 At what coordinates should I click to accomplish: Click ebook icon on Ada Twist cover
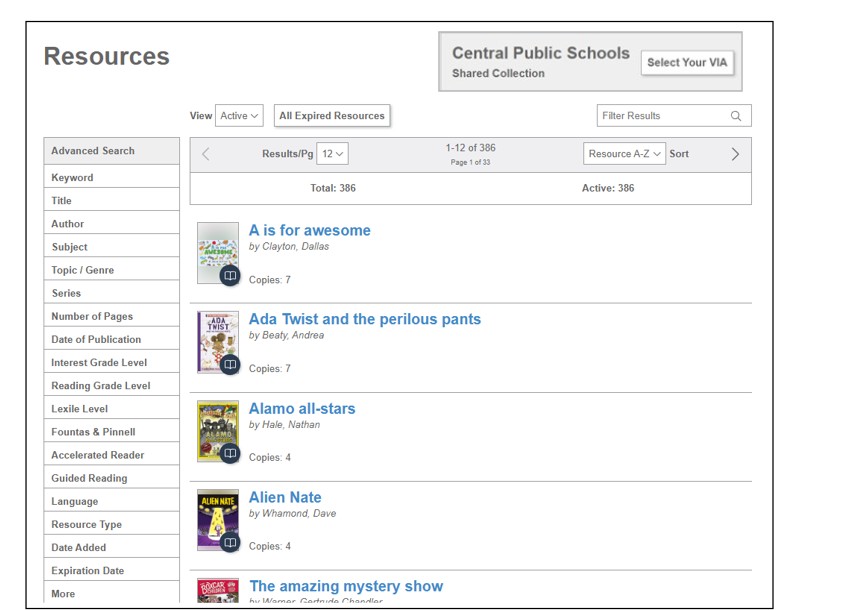point(230,364)
